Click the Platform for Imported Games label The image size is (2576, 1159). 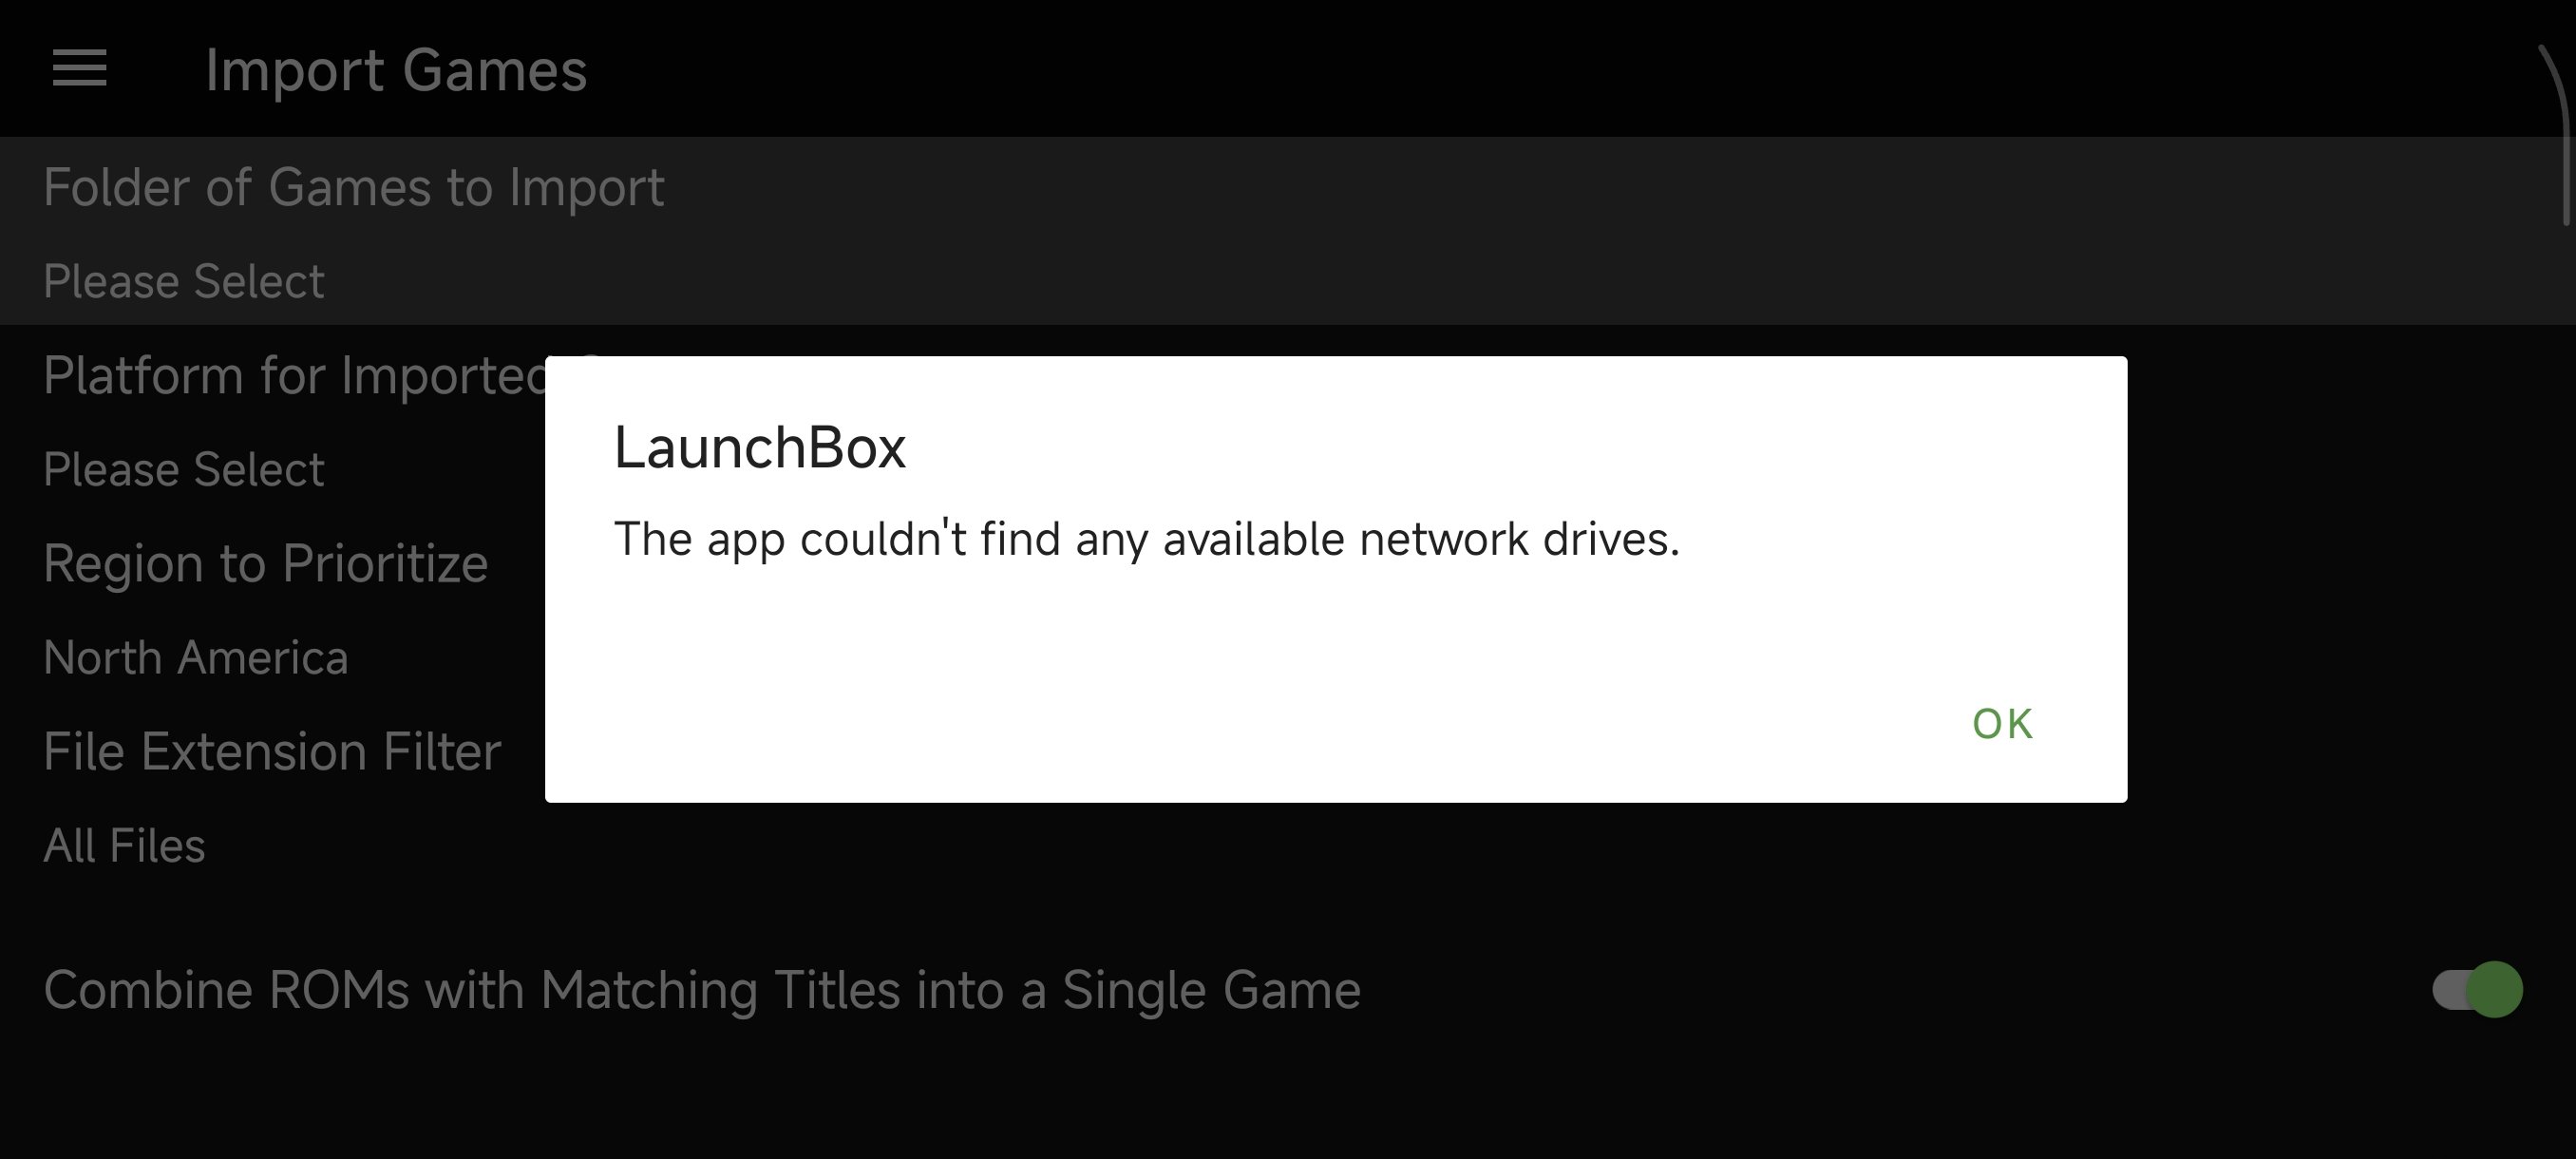coord(295,376)
